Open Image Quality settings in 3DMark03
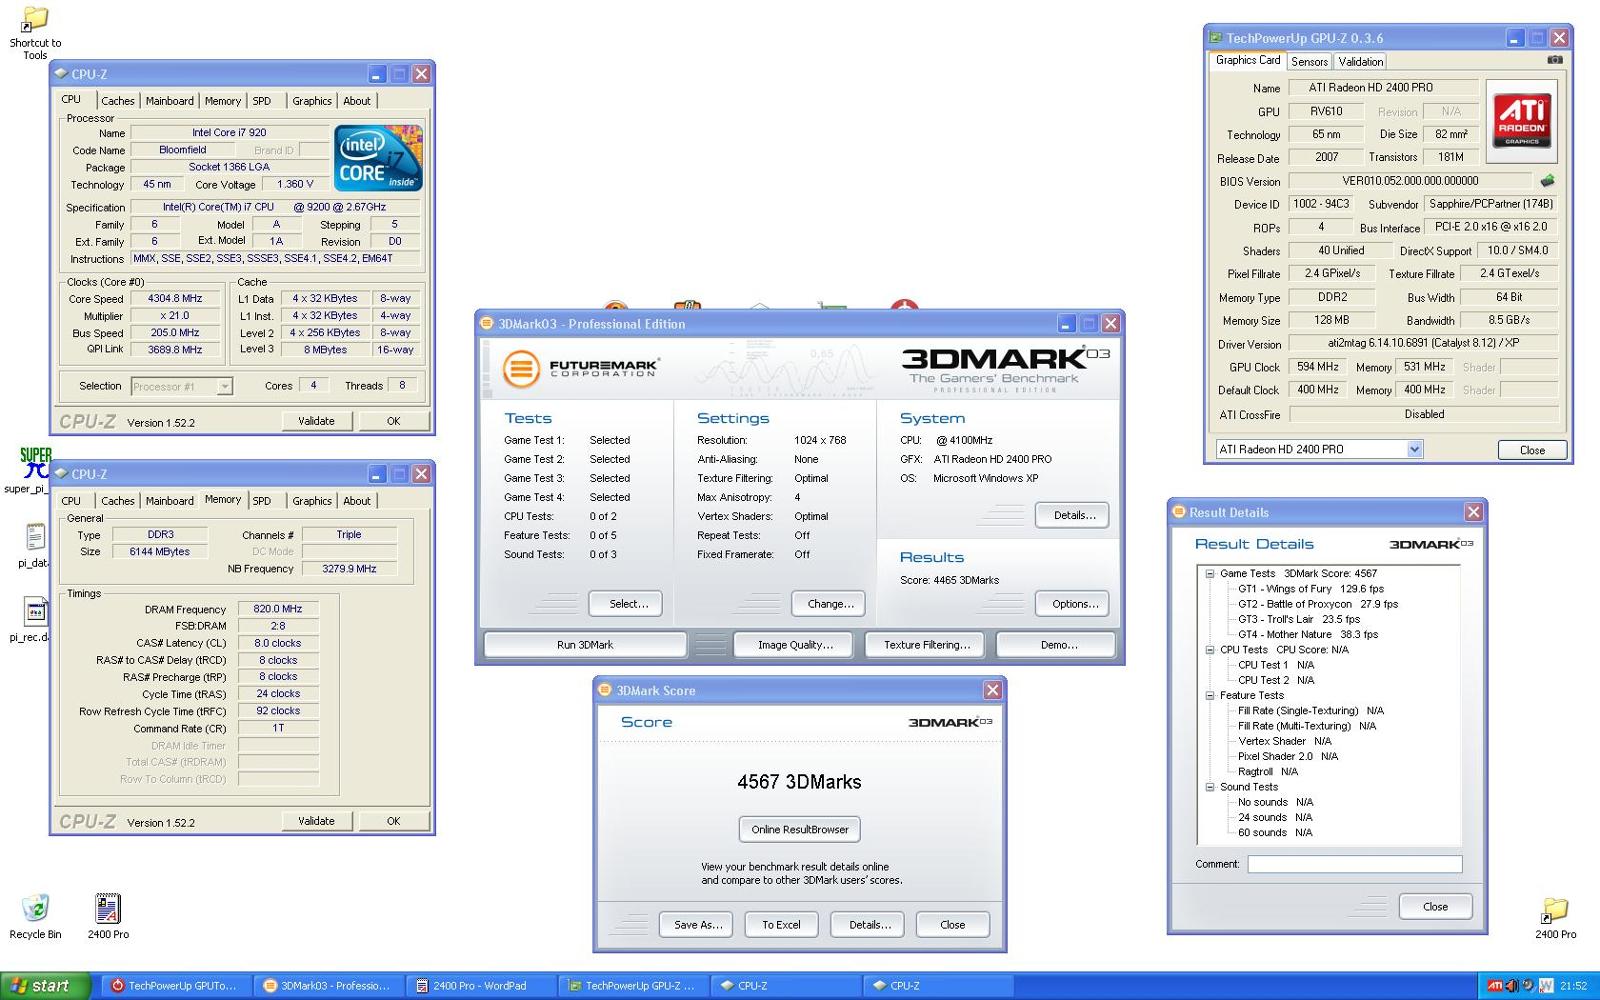This screenshot has height=1000, width=1600. tap(794, 645)
